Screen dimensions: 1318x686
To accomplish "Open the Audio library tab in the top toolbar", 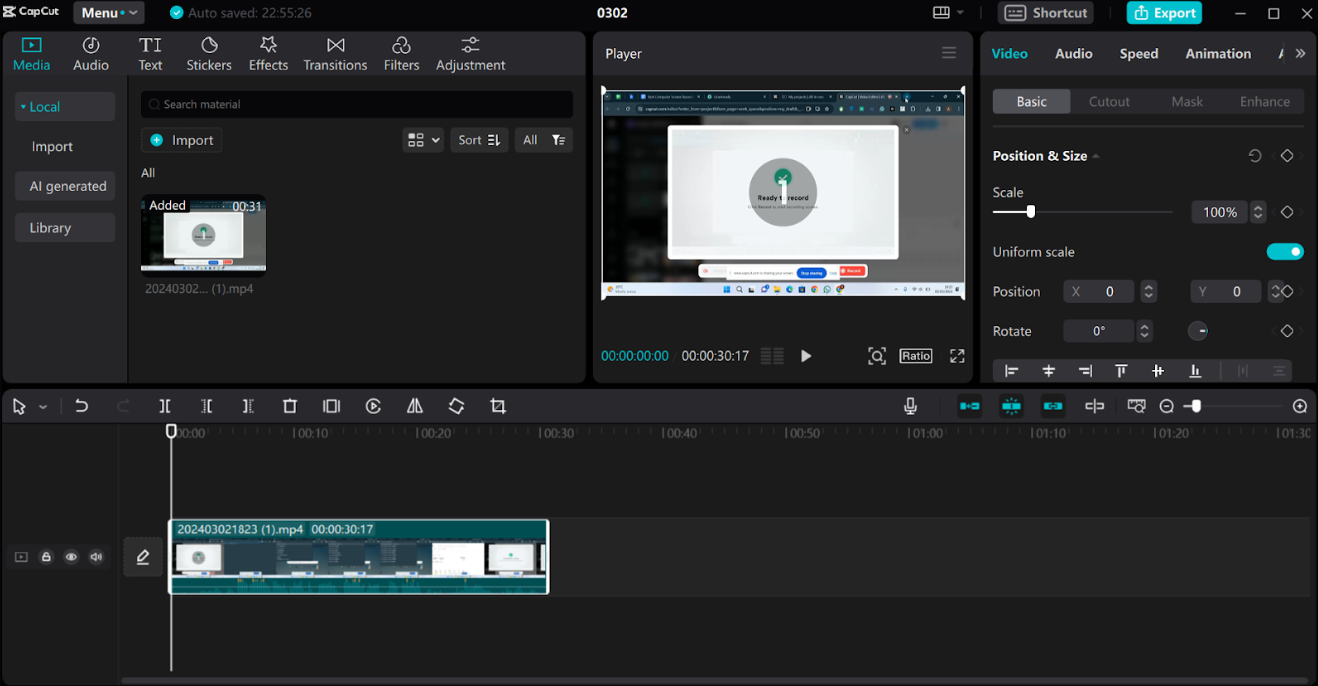I will tap(90, 54).
